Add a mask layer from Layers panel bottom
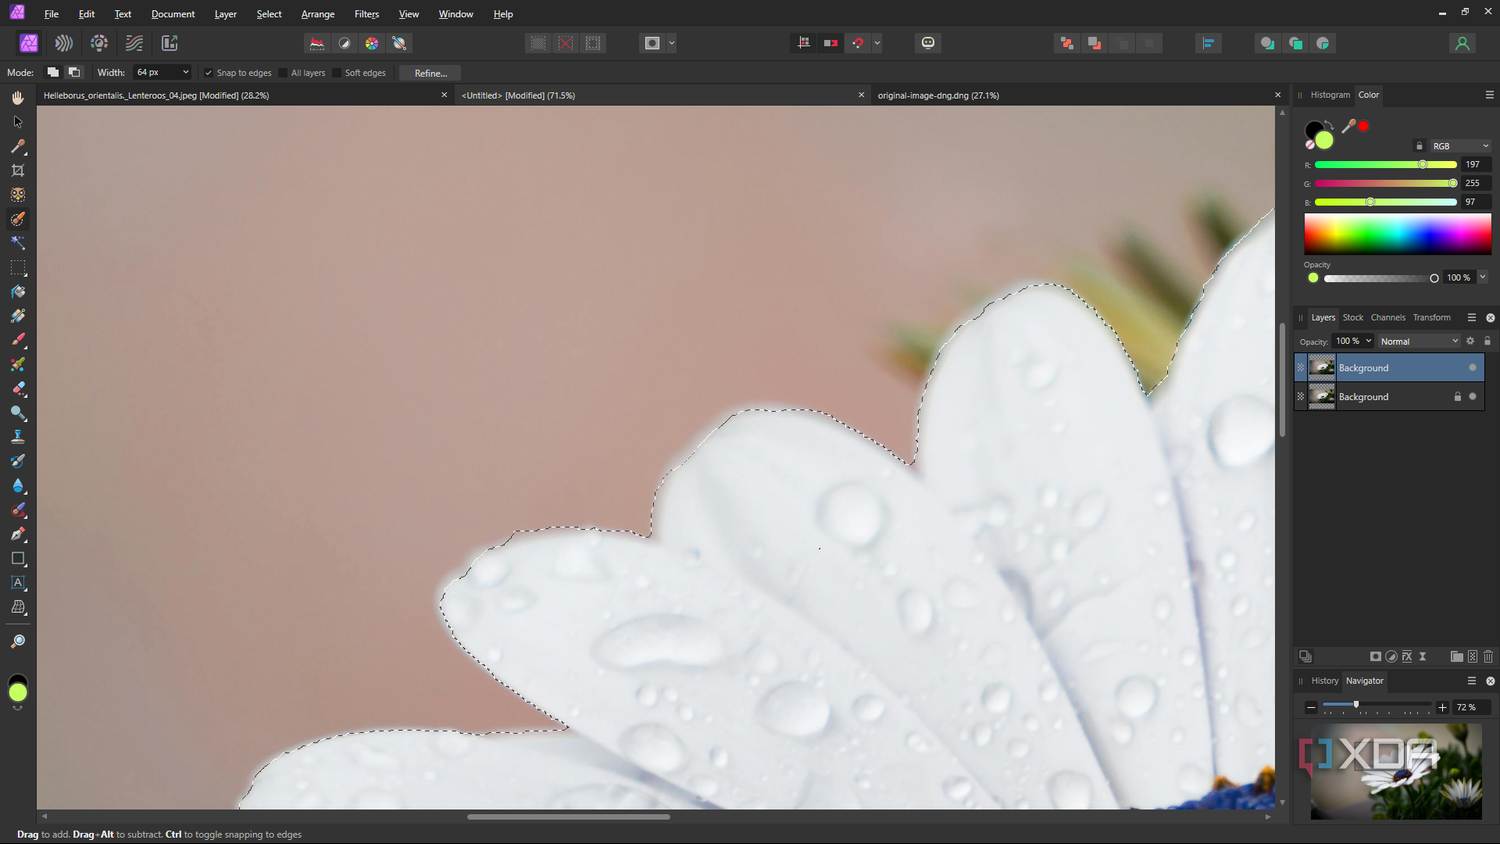This screenshot has width=1500, height=844. pos(1376,657)
